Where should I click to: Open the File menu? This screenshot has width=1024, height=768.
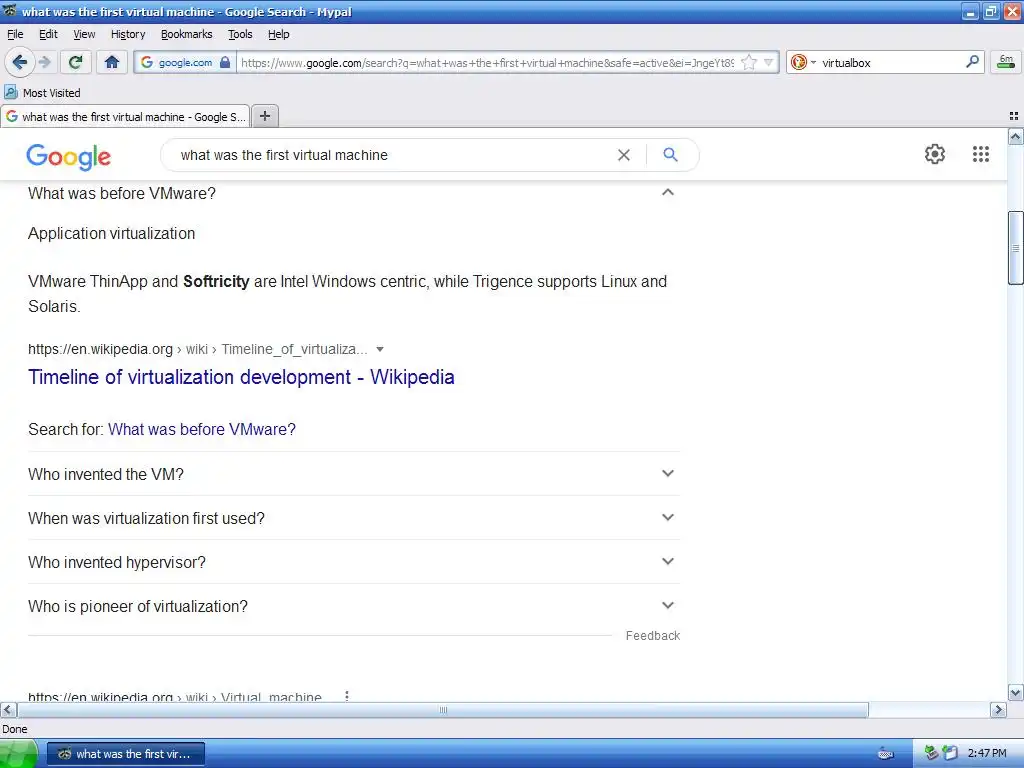(x=15, y=34)
